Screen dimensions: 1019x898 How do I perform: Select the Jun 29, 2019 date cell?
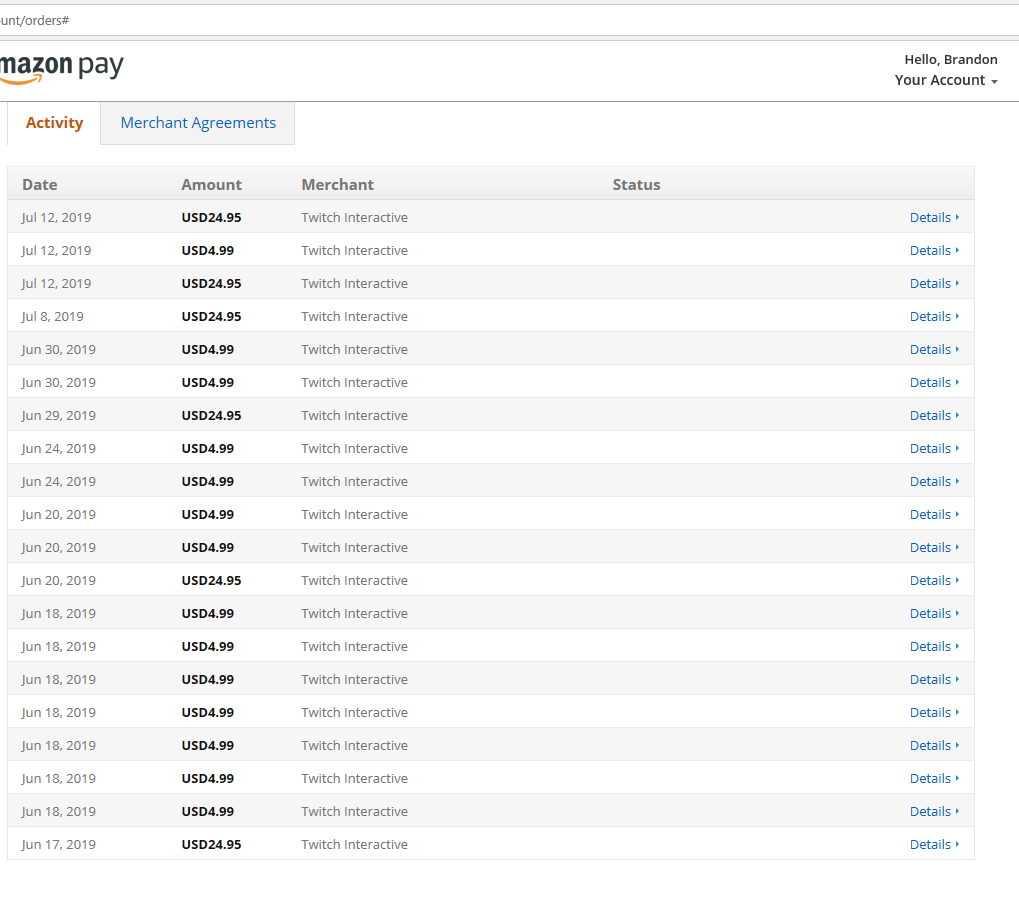click(x=58, y=415)
